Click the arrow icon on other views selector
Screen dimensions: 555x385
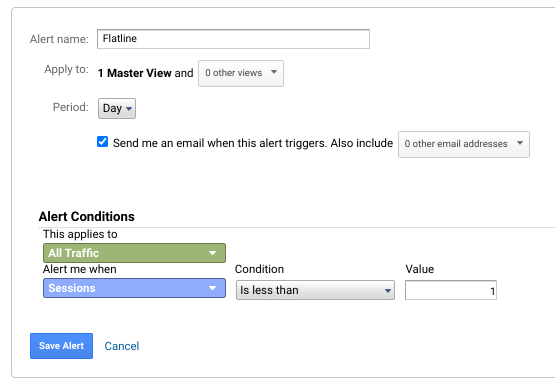pyautogui.click(x=274, y=72)
